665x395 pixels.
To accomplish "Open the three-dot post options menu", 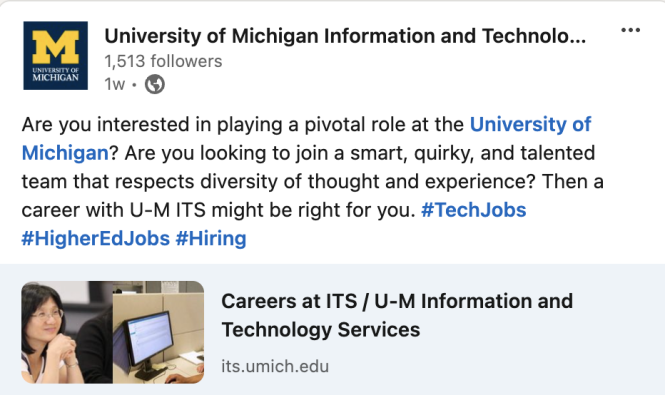I will click(x=630, y=30).
